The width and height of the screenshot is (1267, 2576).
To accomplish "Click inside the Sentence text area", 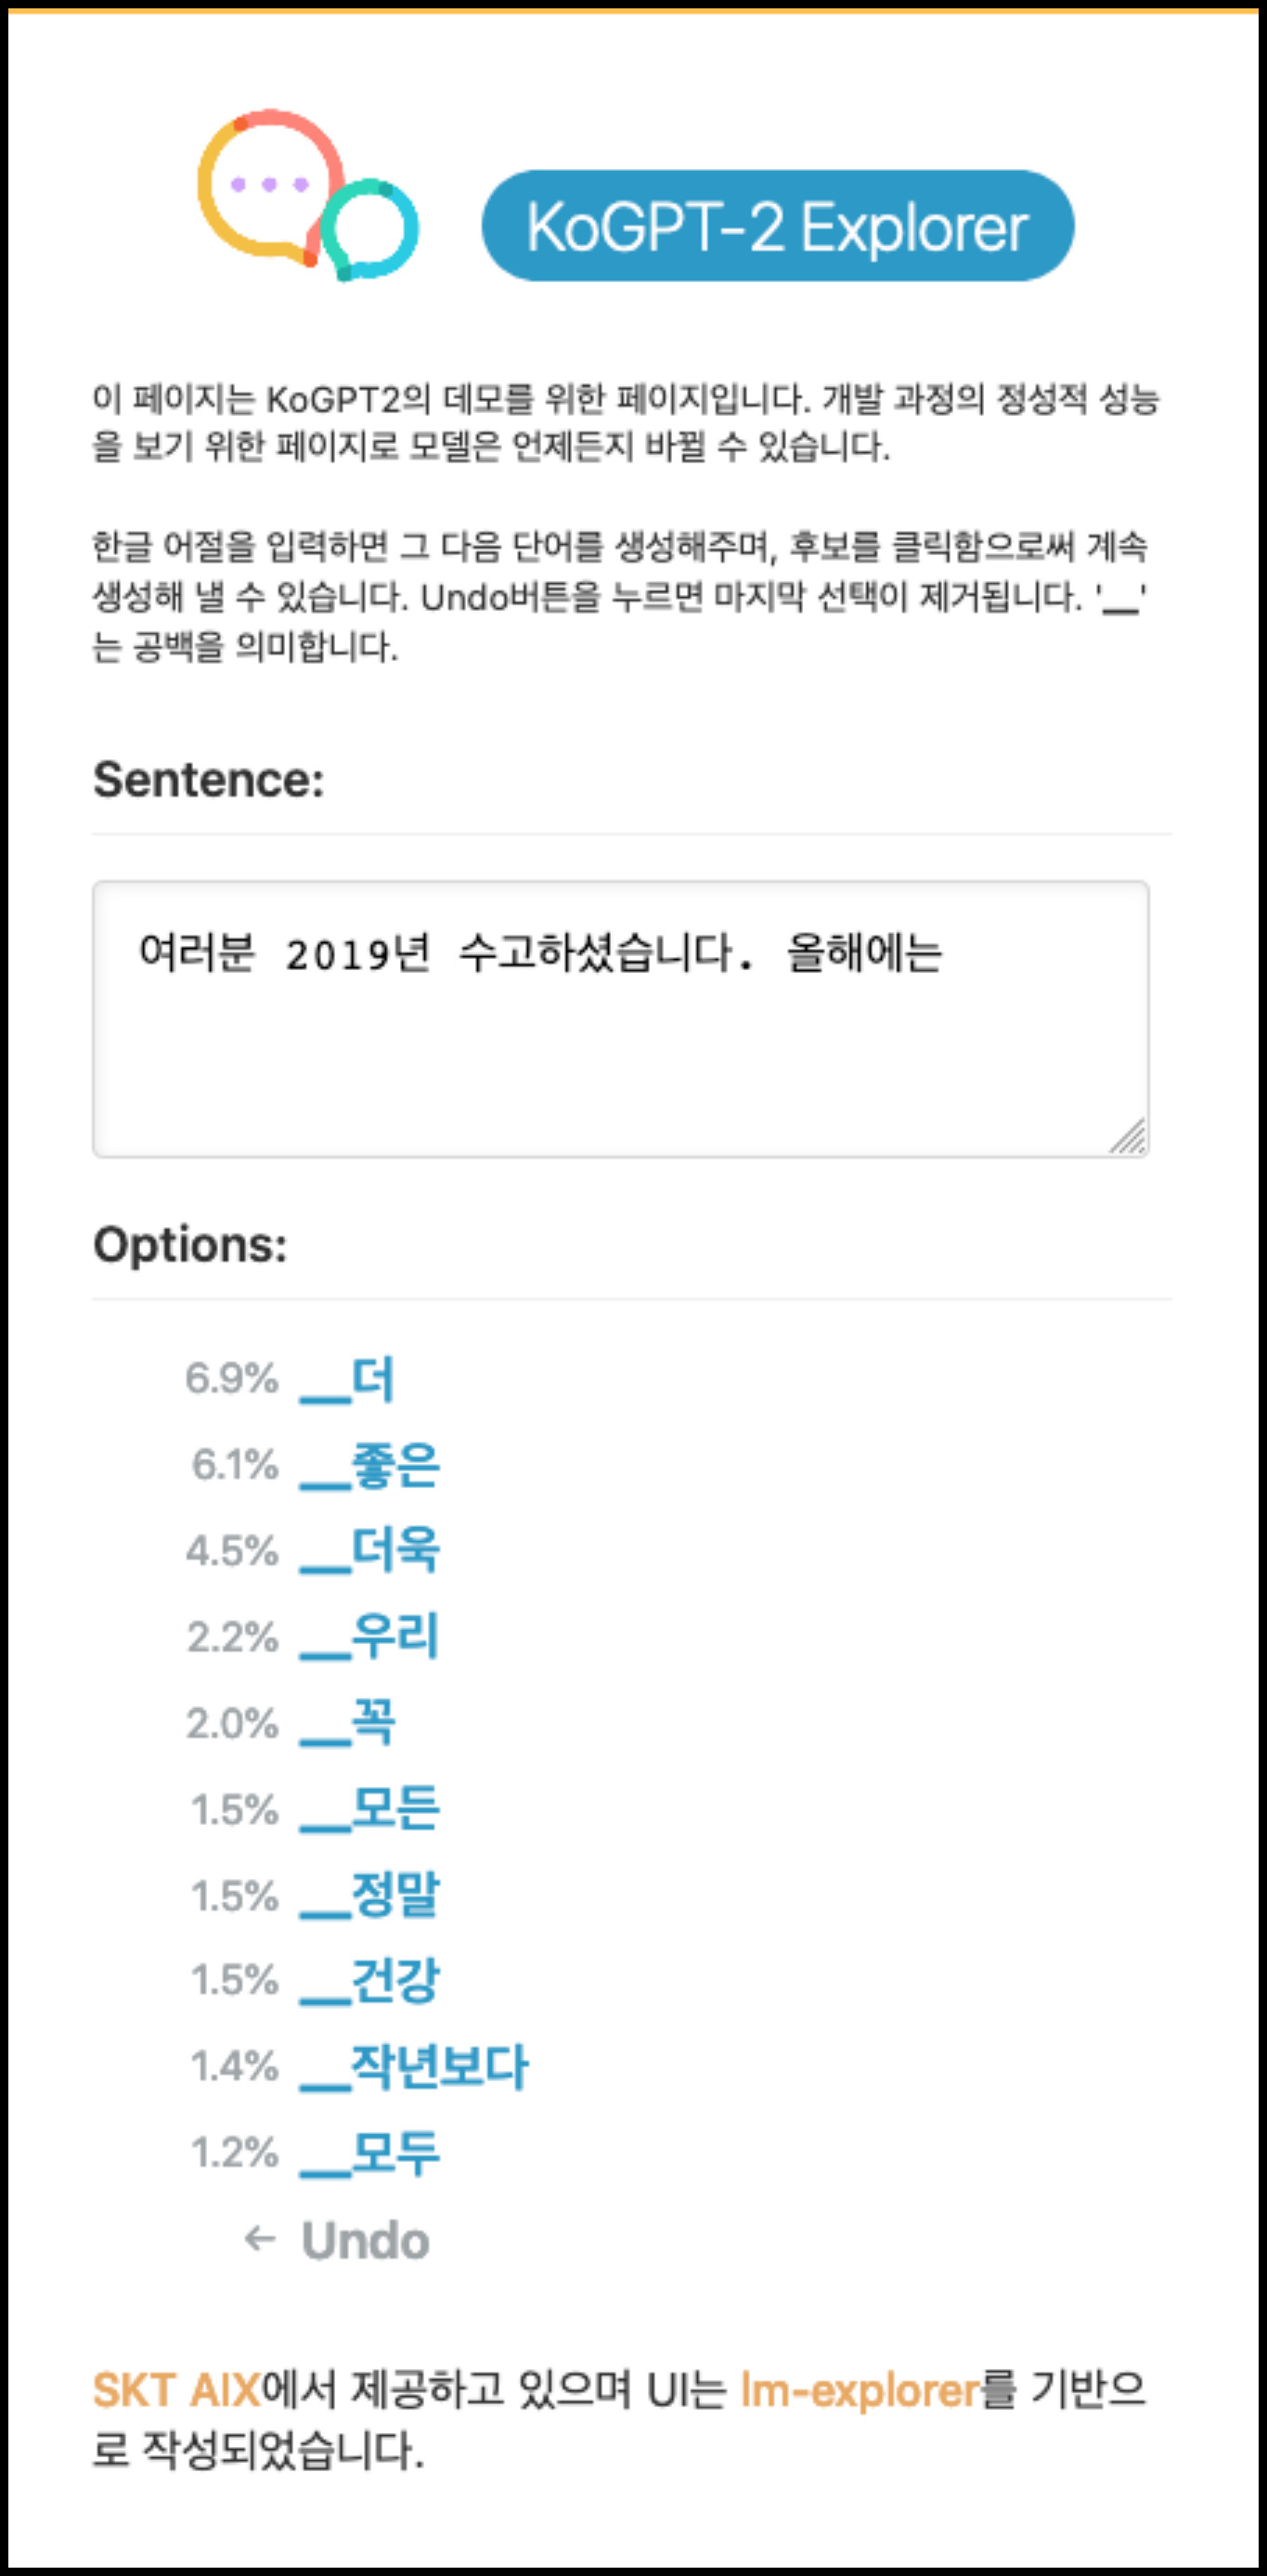I will pyautogui.click(x=620, y=1018).
